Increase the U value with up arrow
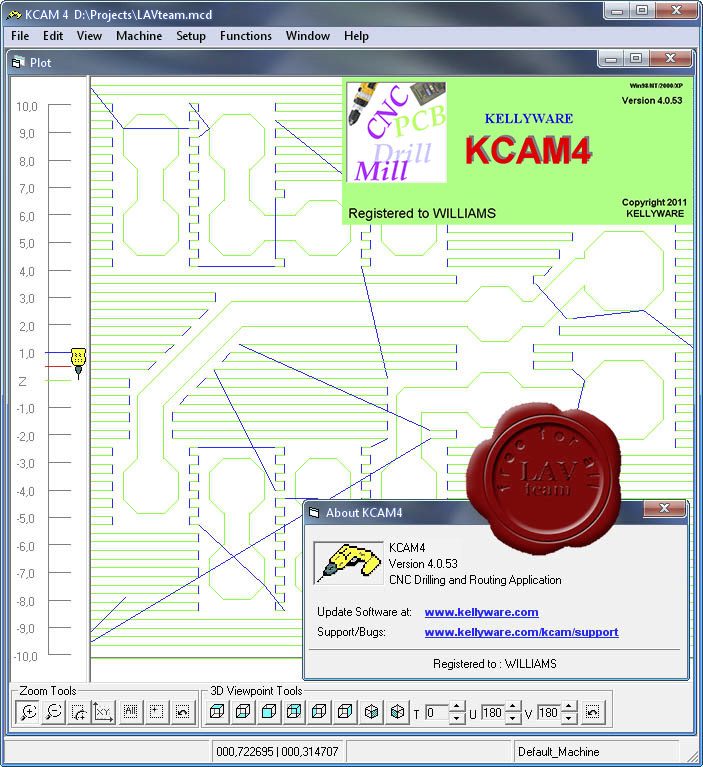 [512, 707]
